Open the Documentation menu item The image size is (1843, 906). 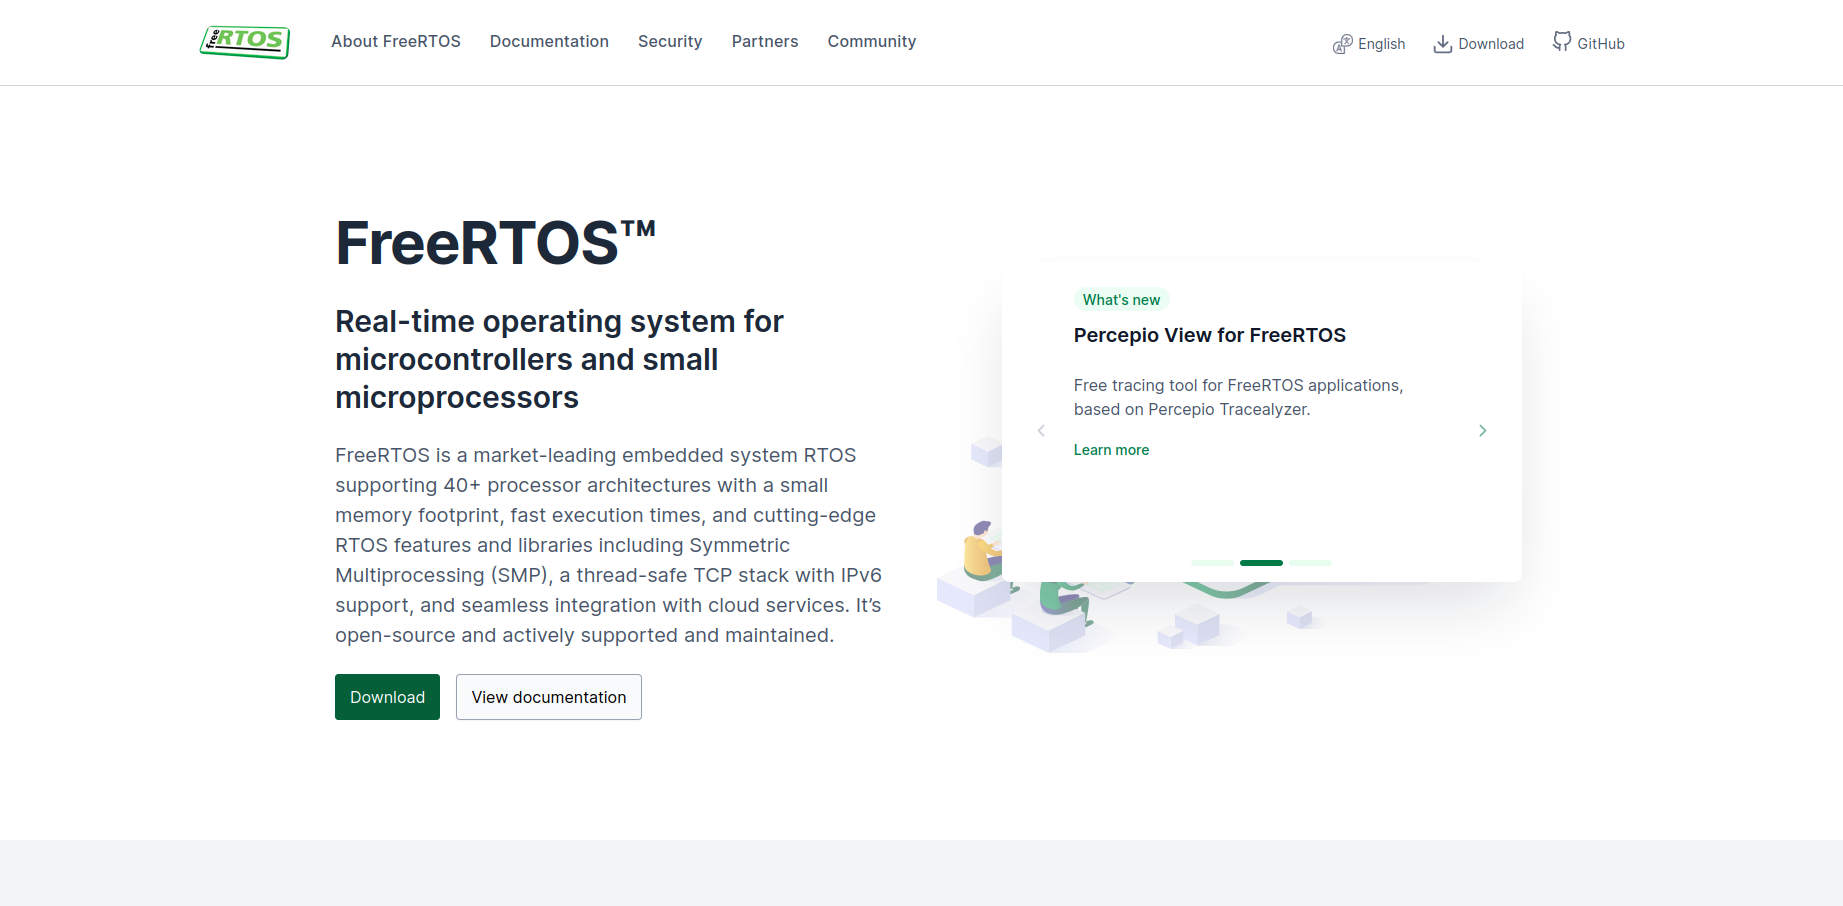pos(549,41)
